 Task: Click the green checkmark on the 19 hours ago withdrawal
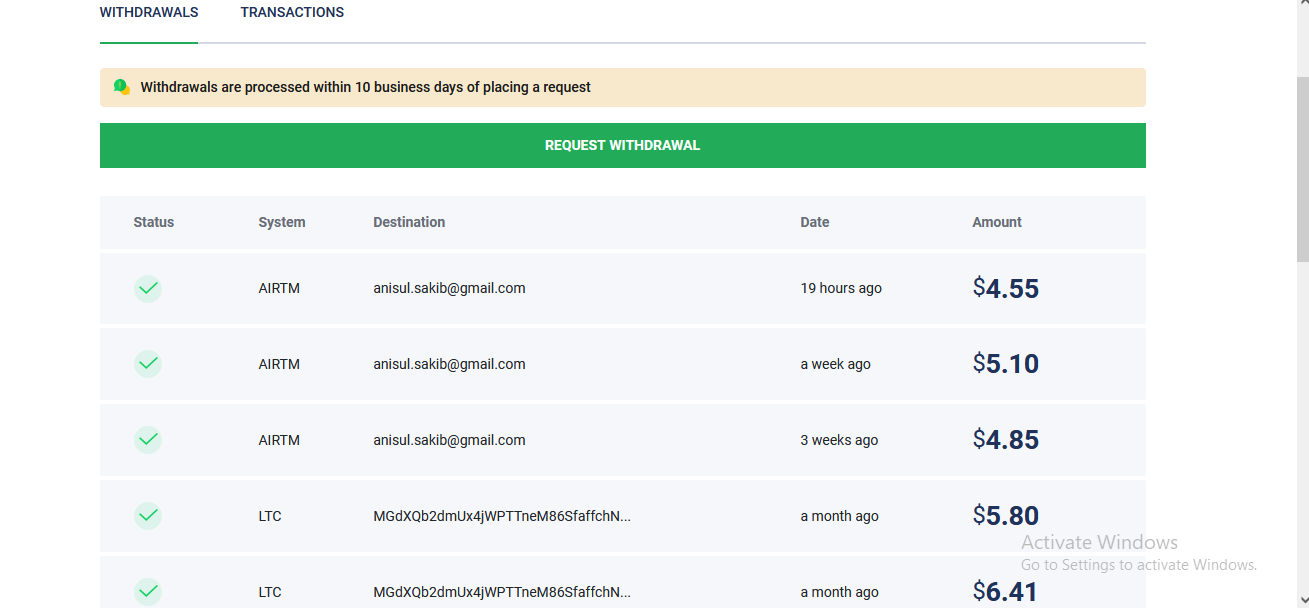pos(148,288)
